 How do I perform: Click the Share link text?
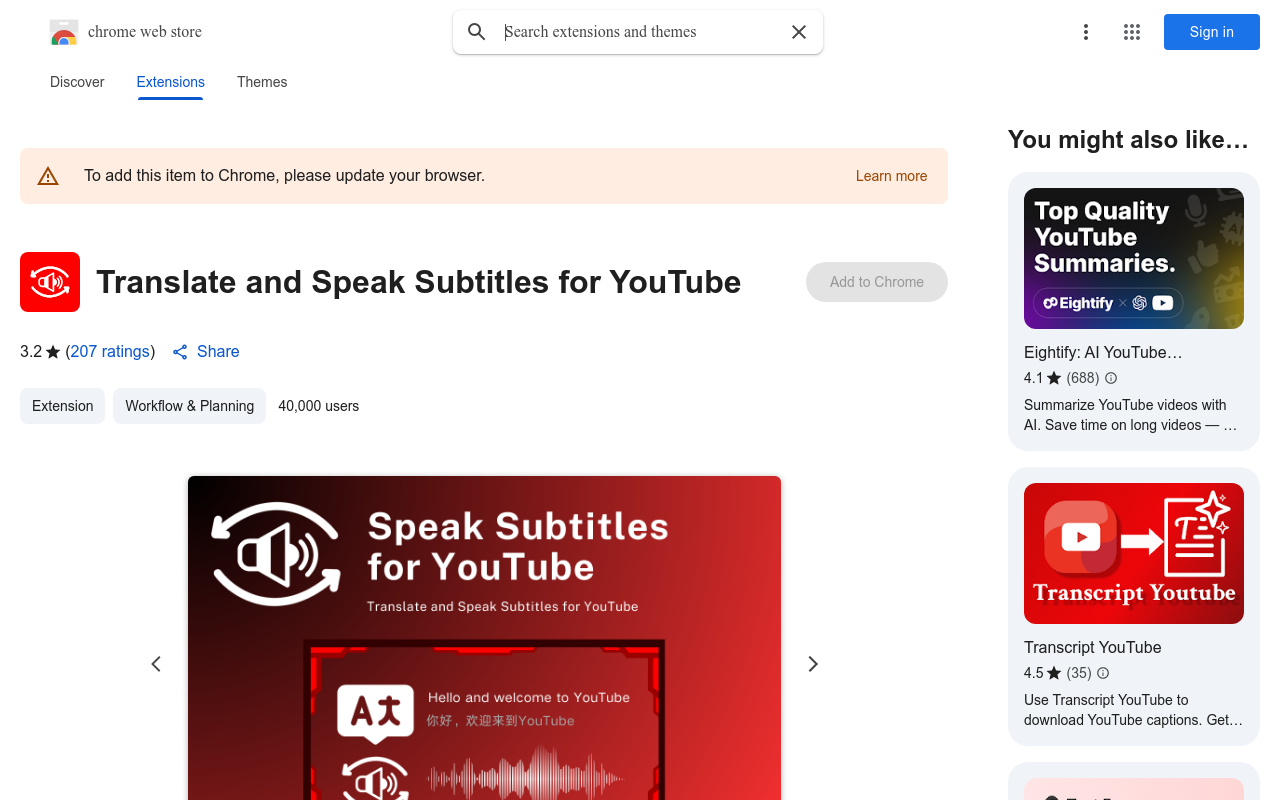(218, 352)
